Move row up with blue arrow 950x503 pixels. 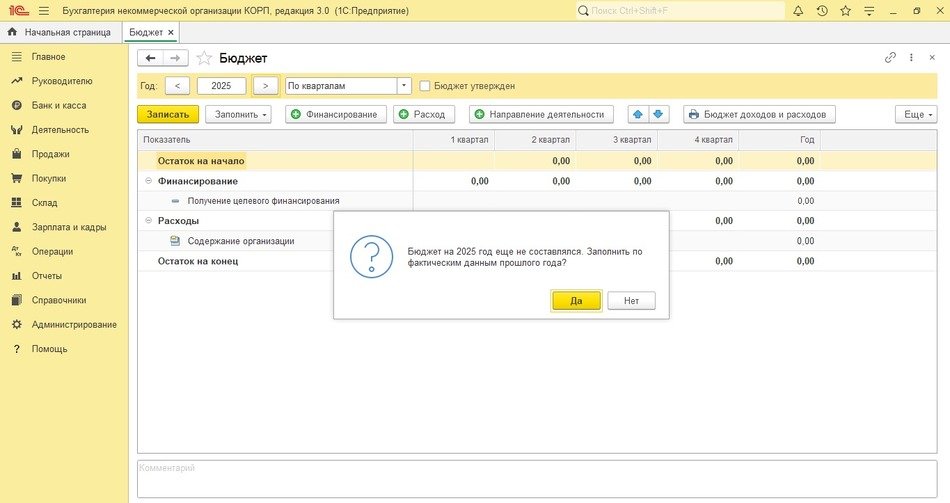point(637,114)
